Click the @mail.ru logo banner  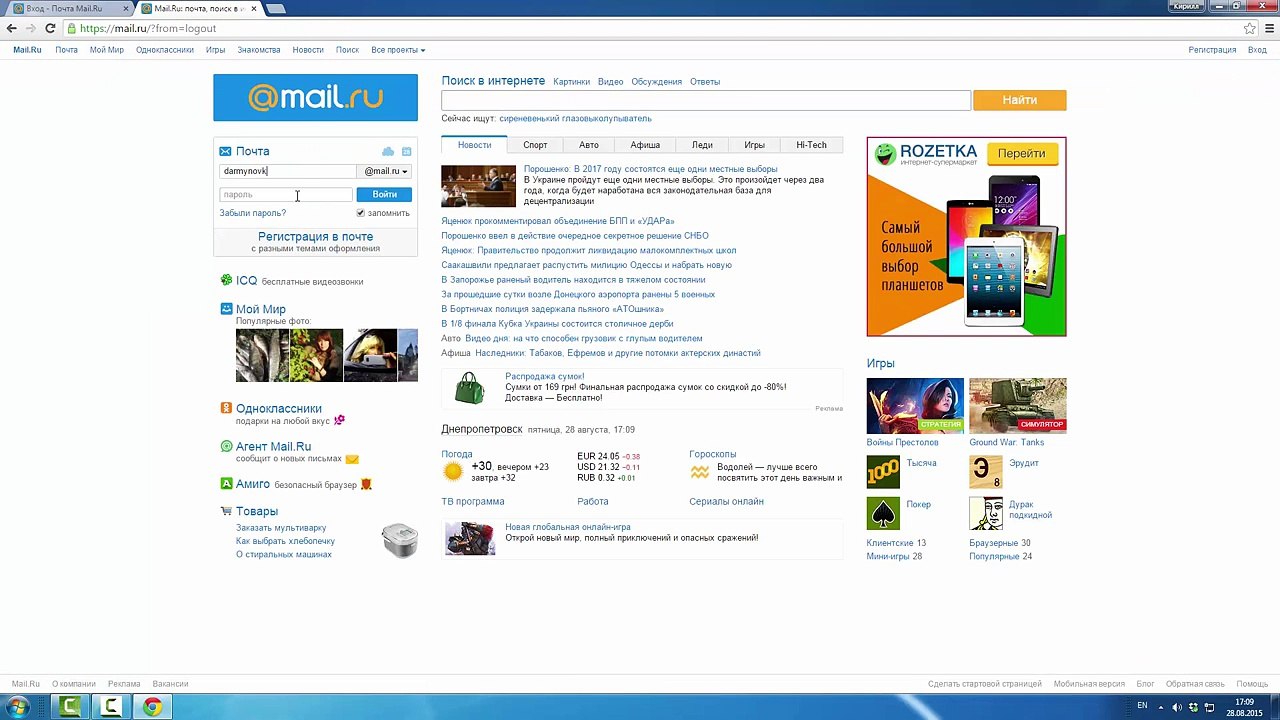pyautogui.click(x=315, y=97)
